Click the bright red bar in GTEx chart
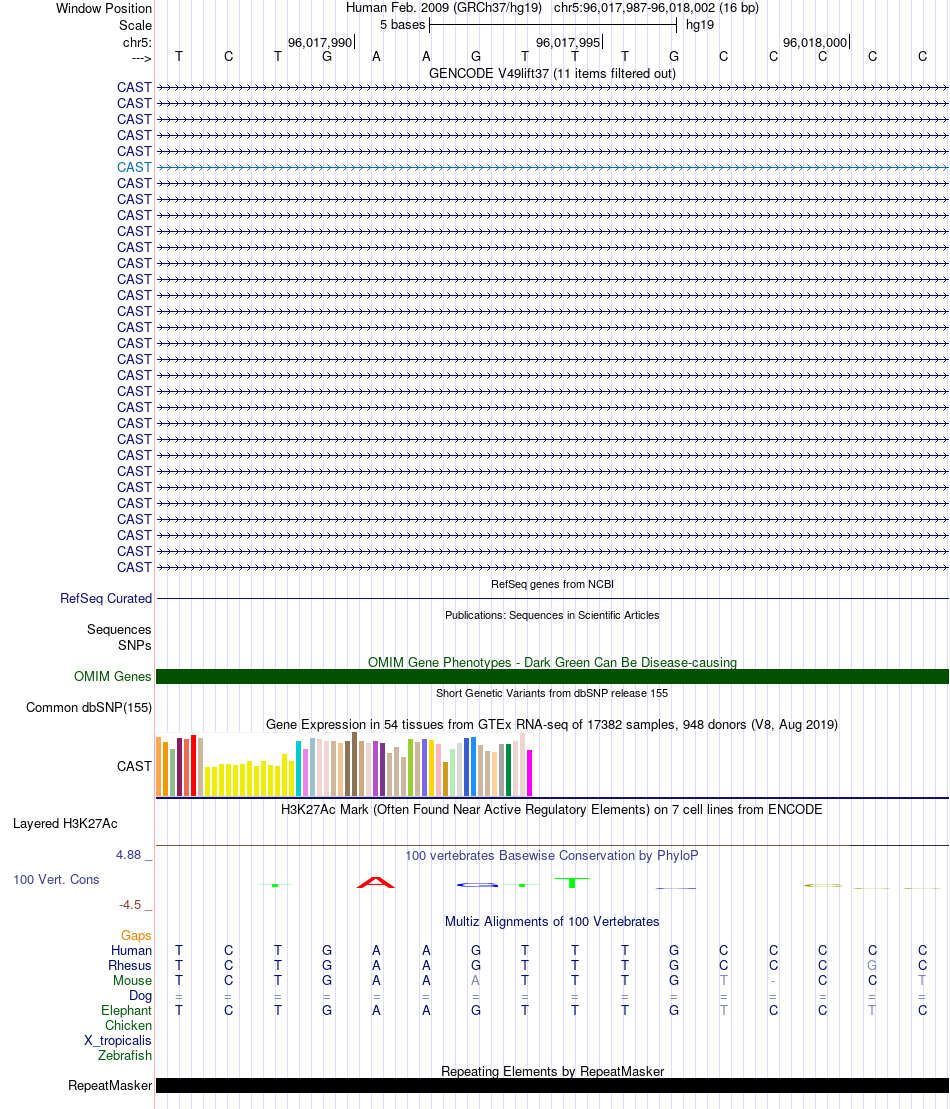 (194, 766)
